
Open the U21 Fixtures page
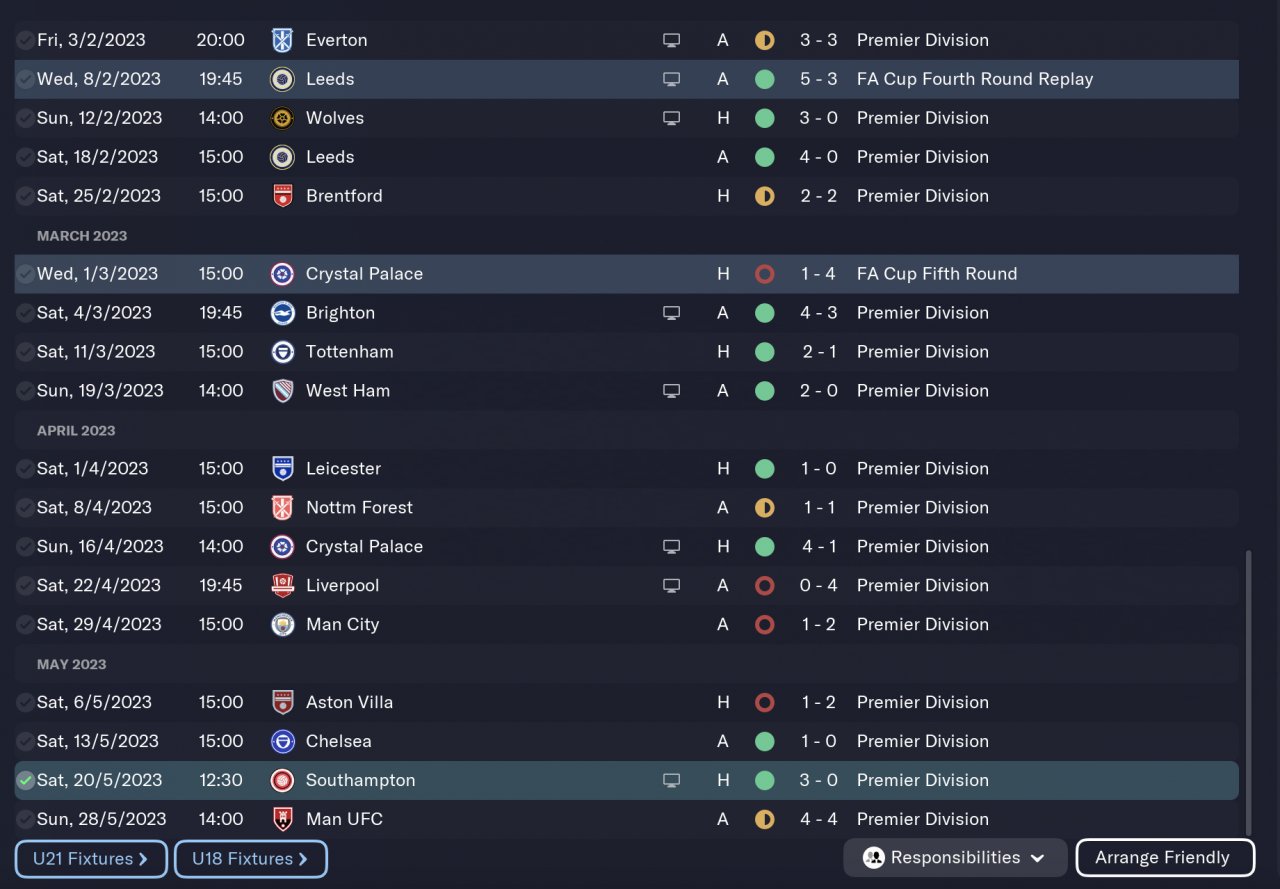pyautogui.click(x=91, y=859)
